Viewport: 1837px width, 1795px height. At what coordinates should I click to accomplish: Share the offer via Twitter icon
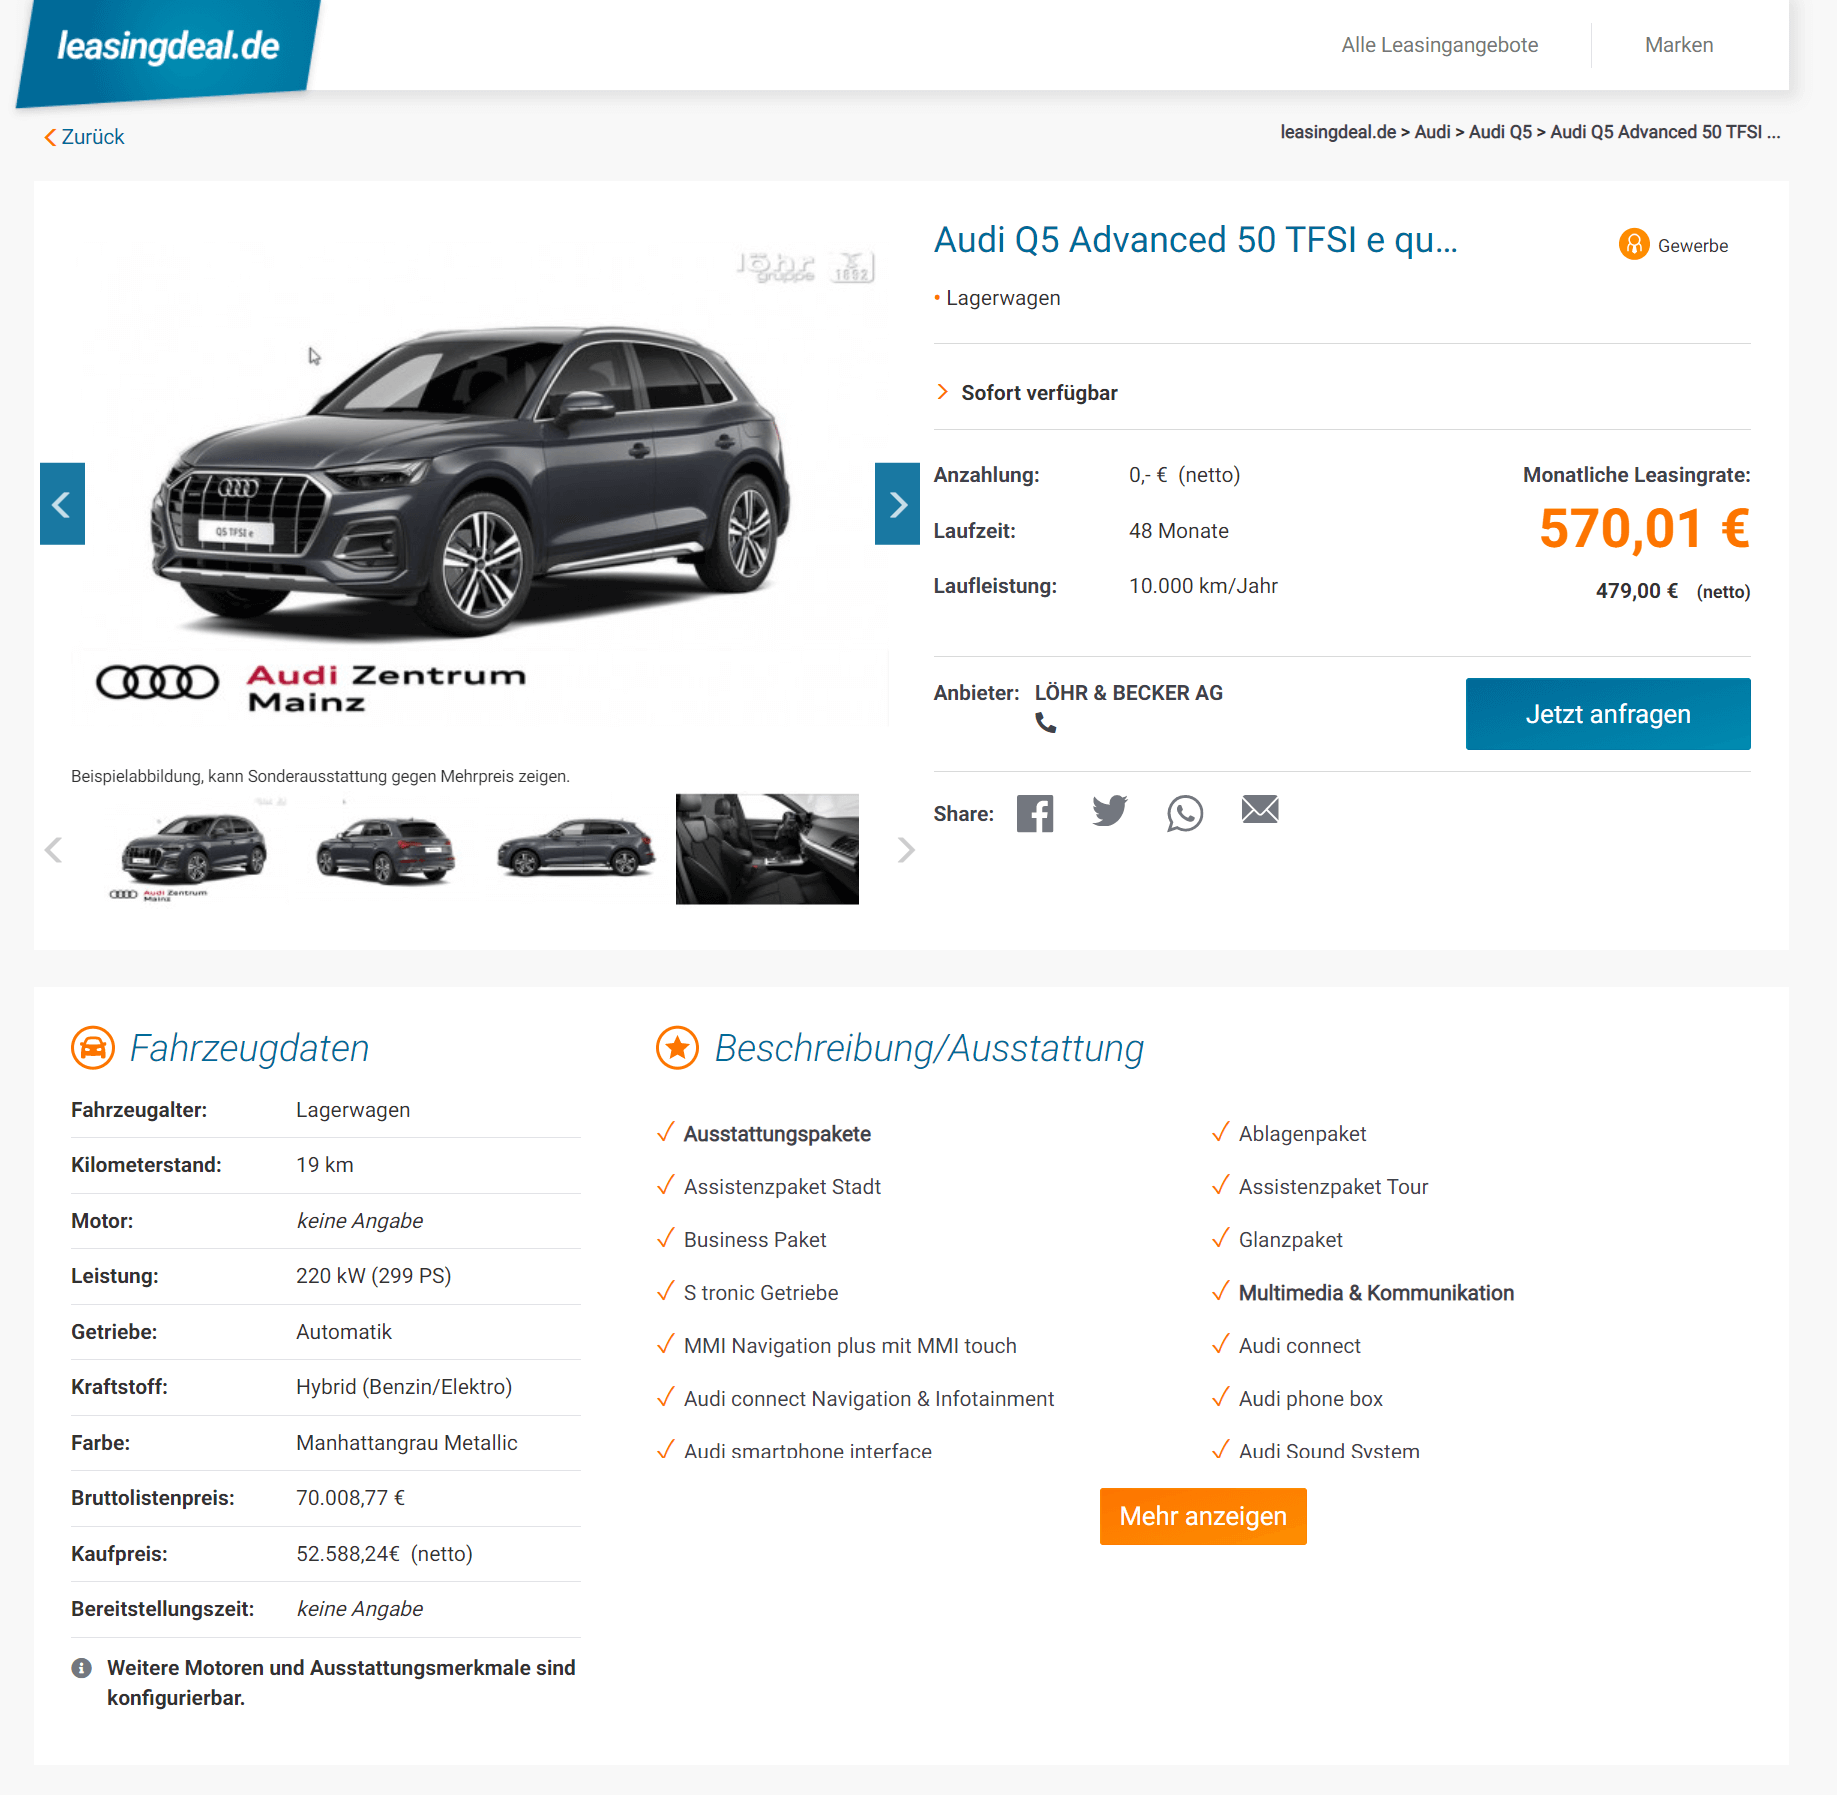point(1110,811)
